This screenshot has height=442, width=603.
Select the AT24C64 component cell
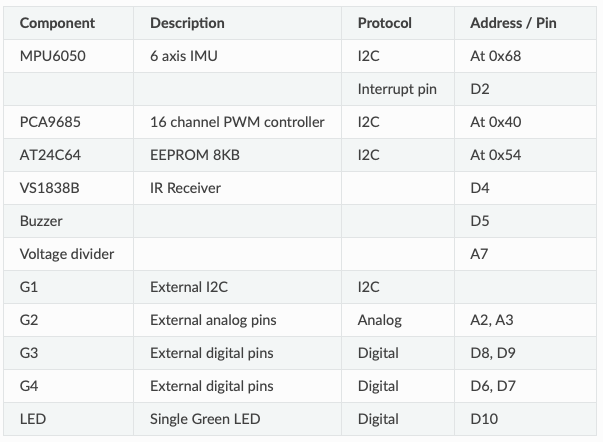(51, 155)
